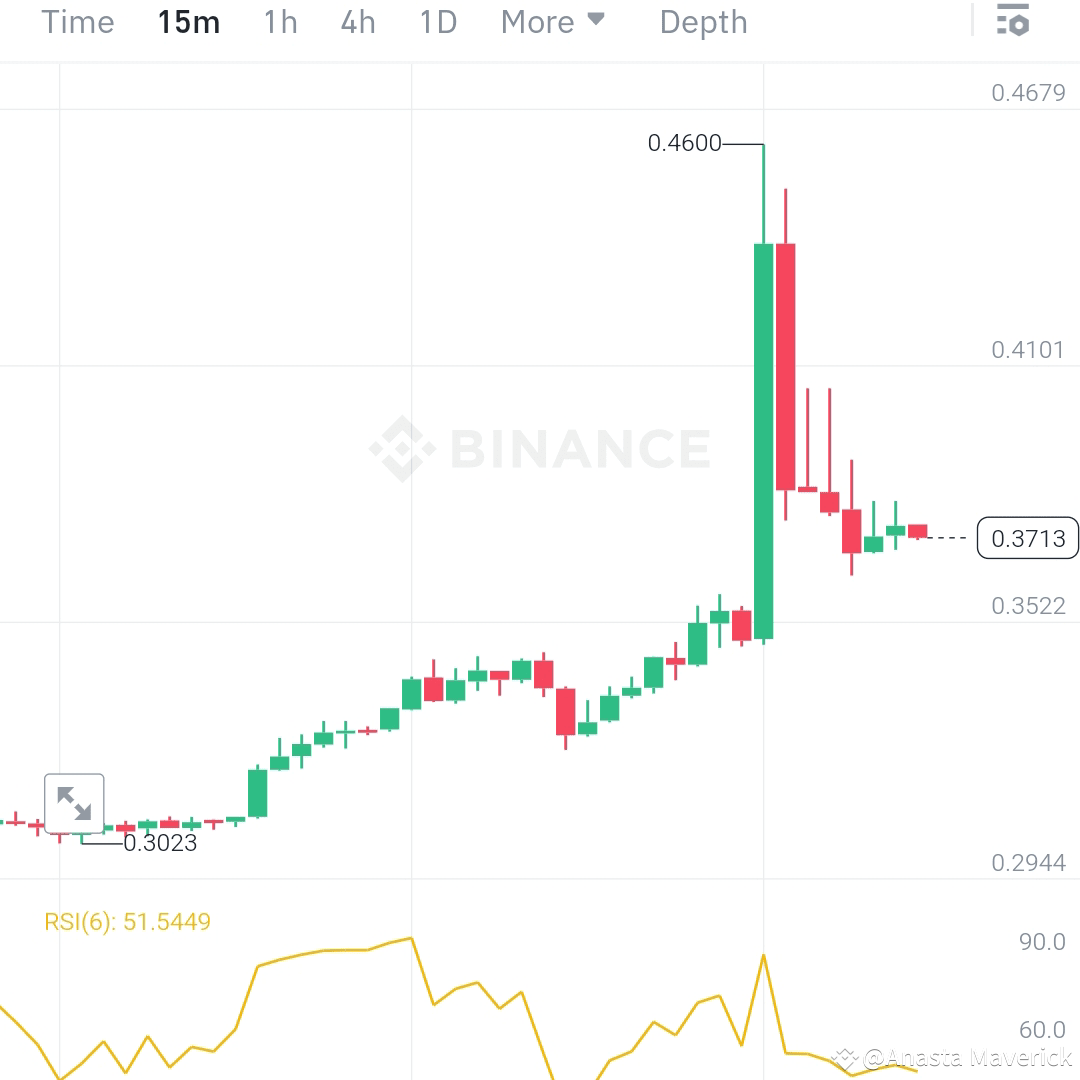This screenshot has height=1080, width=1080.
Task: Click the RSI(6) indicator label
Action: (x=125, y=922)
